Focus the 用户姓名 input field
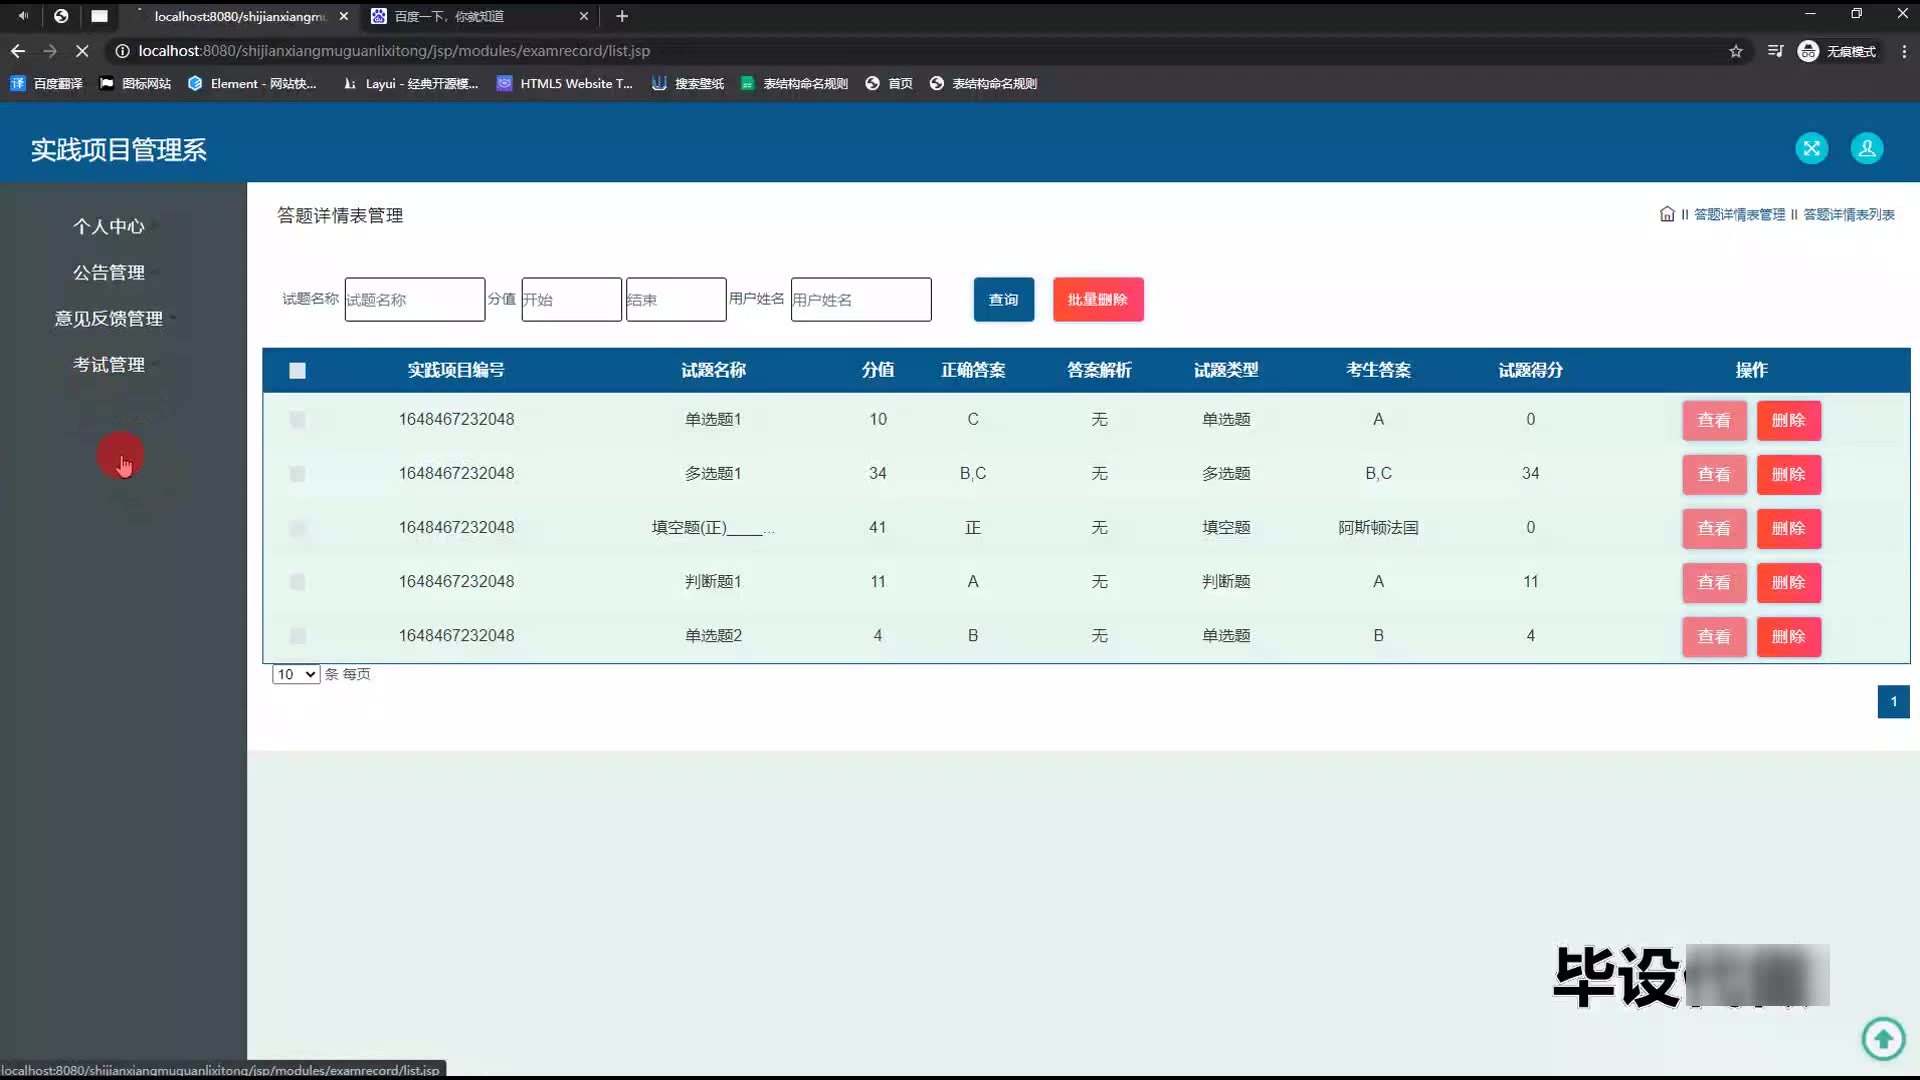The image size is (1920, 1080). [861, 300]
